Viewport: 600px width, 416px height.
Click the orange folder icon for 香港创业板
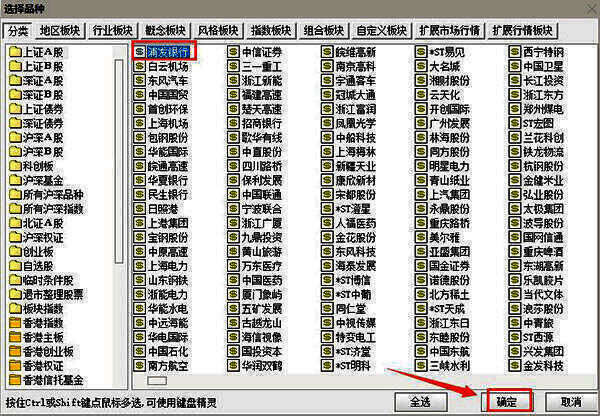[15, 351]
